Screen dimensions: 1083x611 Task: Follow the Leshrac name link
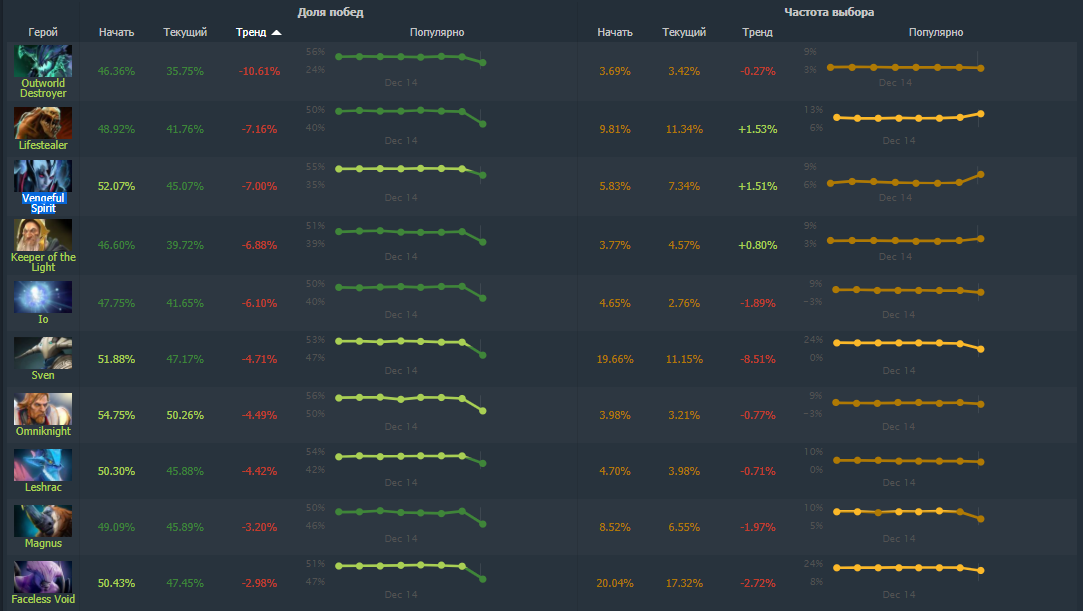click(43, 487)
